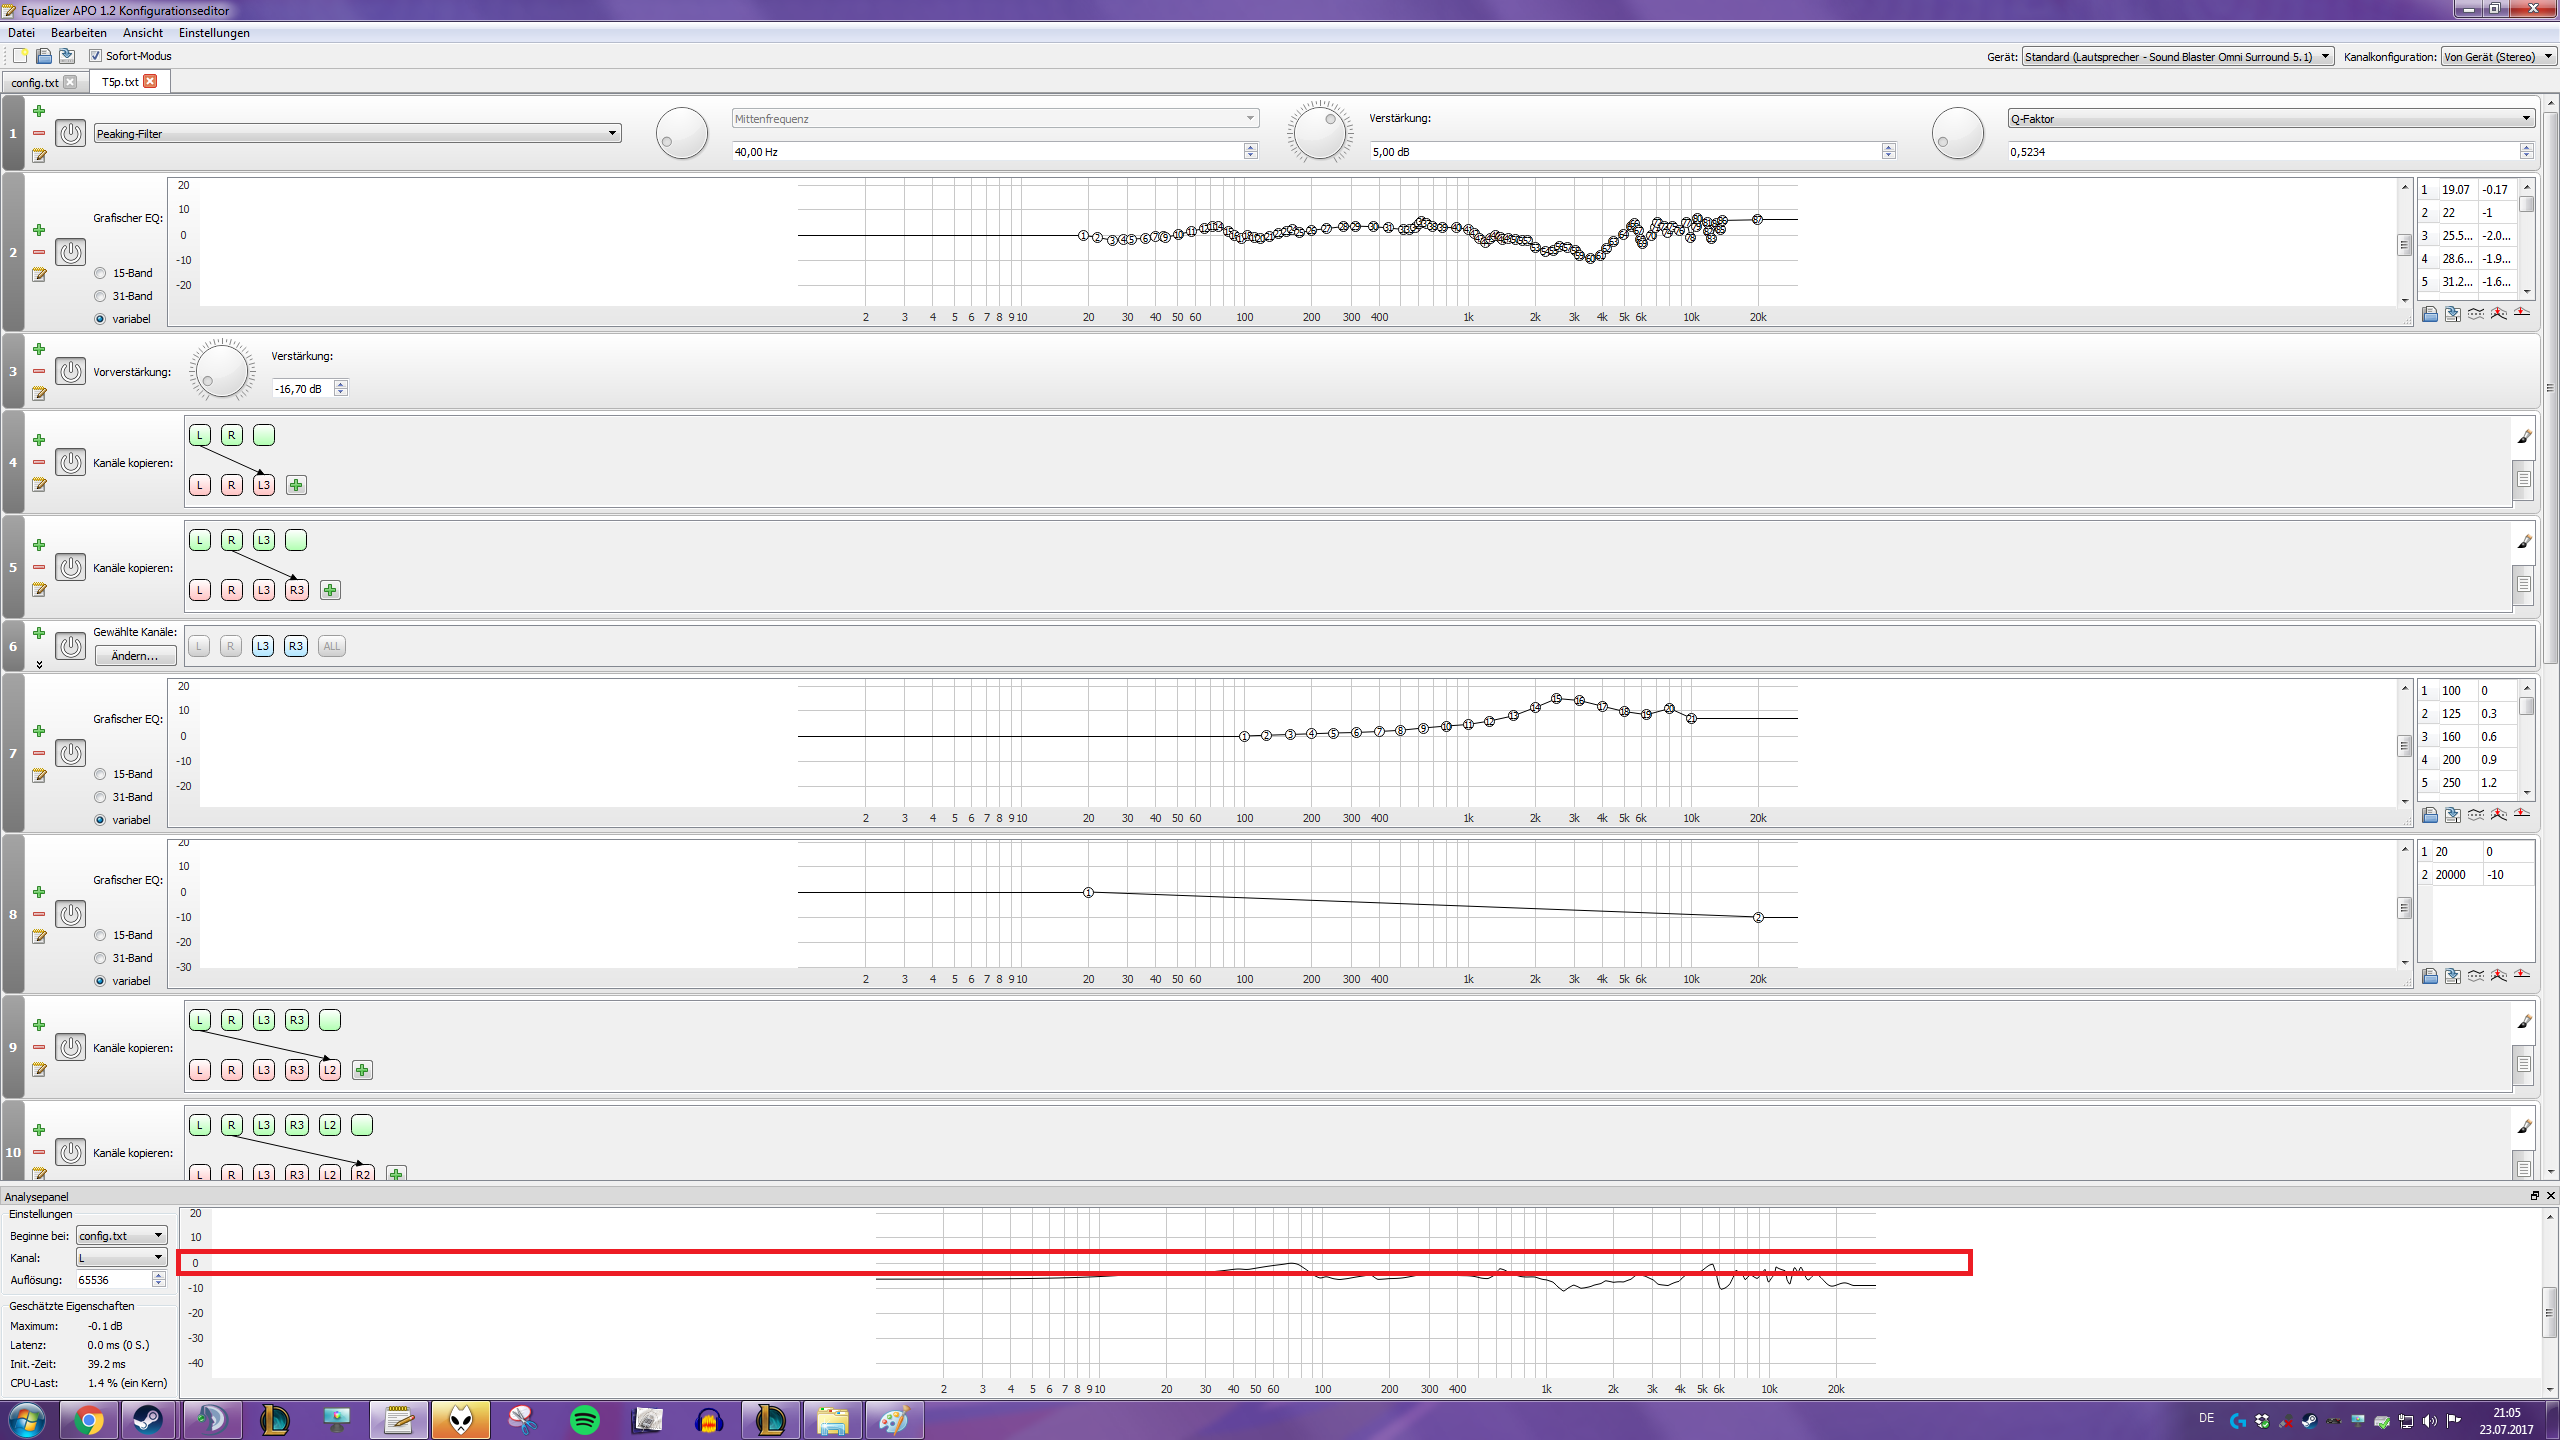2560x1440 pixels.
Task: Expand the Q-Faktor dropdown
Action: tap(2269, 118)
